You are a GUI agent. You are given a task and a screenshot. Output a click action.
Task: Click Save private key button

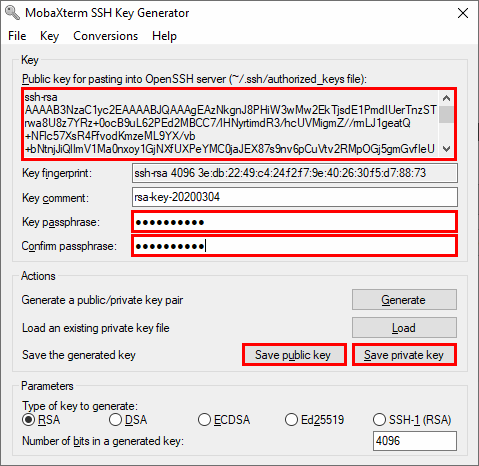404,355
